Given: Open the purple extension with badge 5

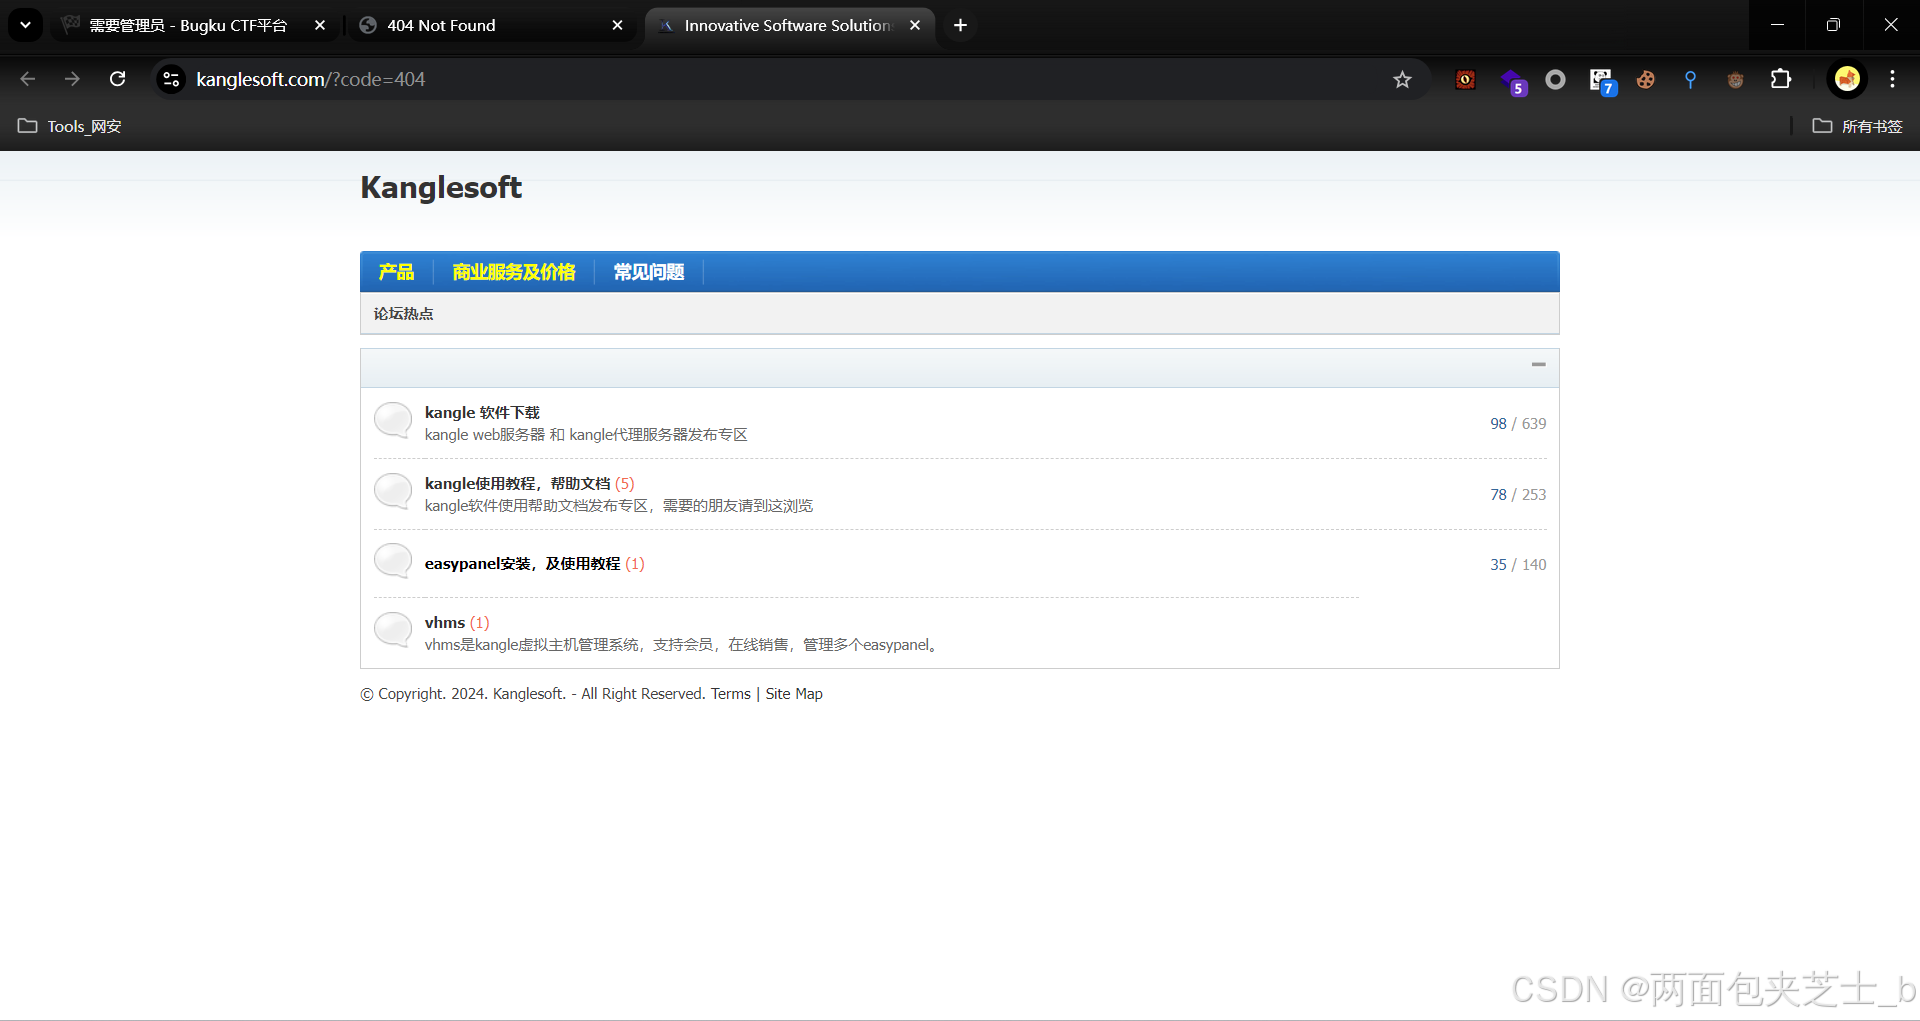Looking at the screenshot, I should (x=1512, y=81).
